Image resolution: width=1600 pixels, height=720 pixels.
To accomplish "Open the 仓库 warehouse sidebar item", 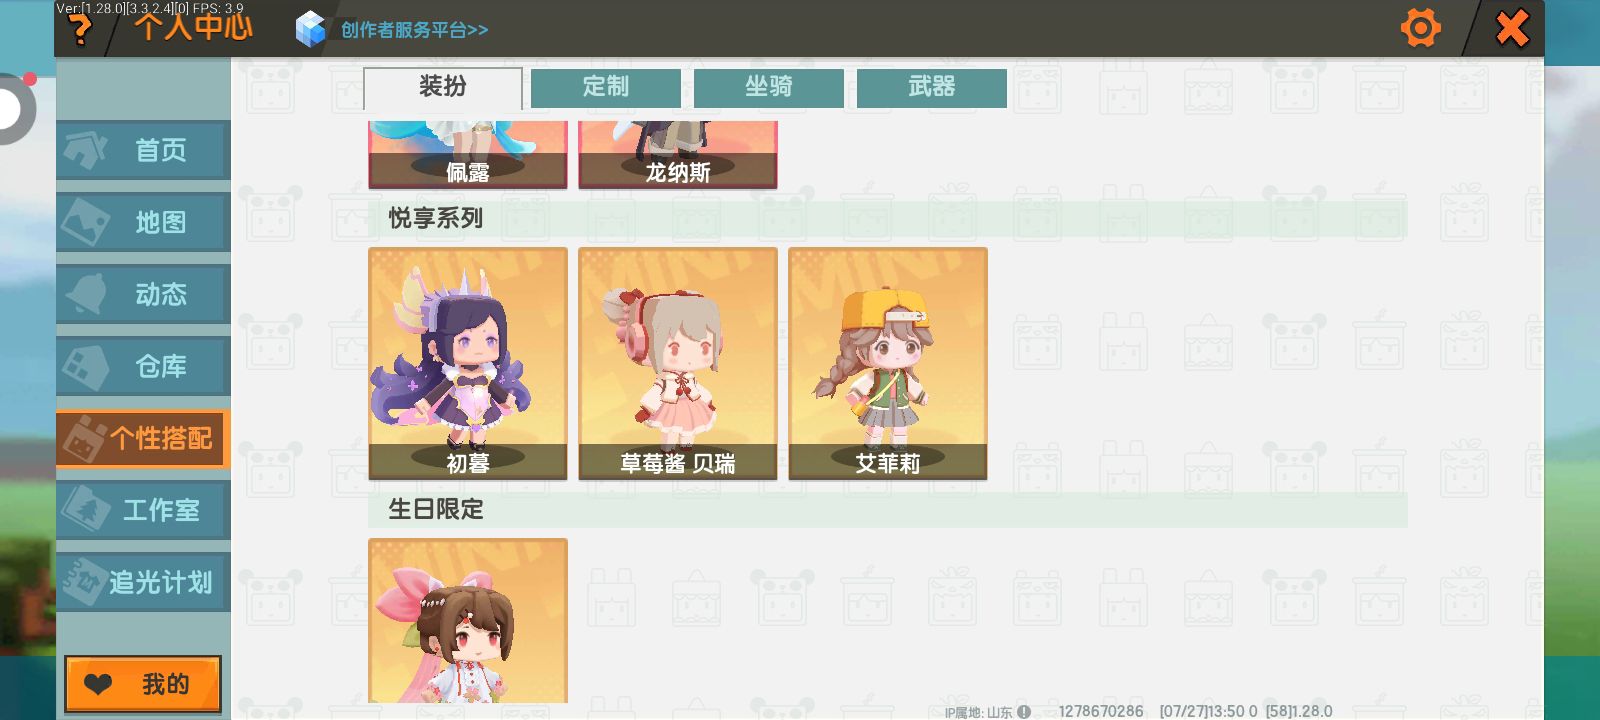I will [x=143, y=366].
